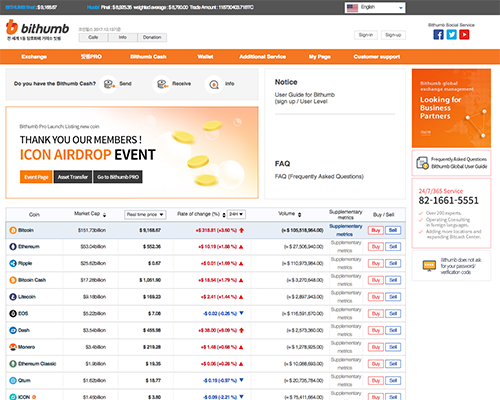Open the Bithumb PRO menu item

pos(91,57)
